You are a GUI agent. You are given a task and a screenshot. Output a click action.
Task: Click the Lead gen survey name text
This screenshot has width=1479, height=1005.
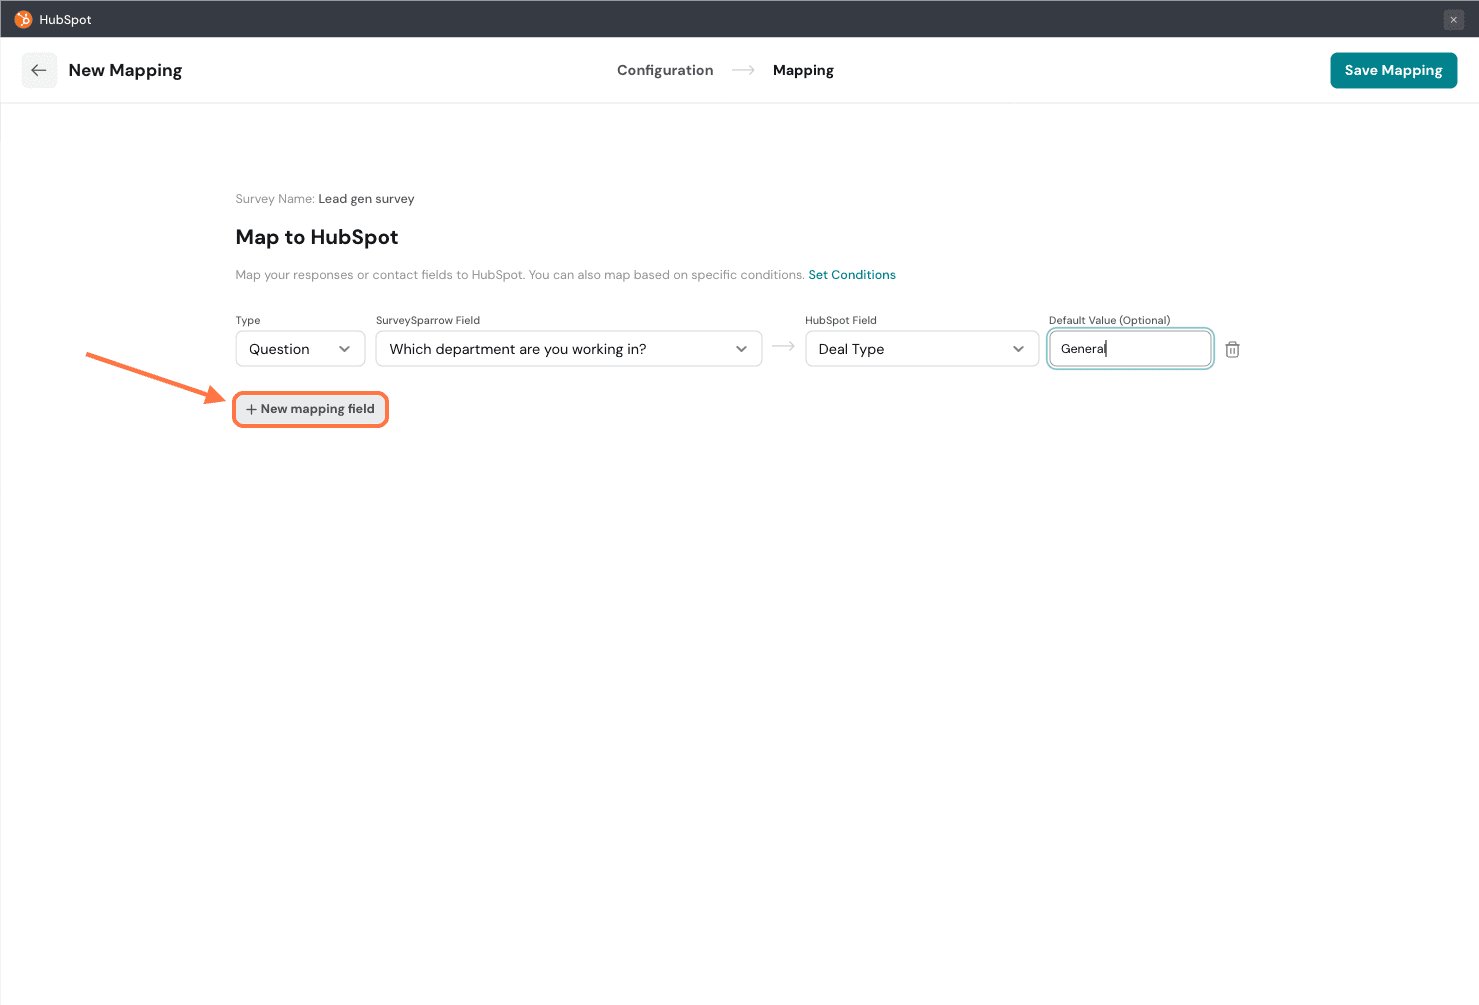[x=366, y=199]
